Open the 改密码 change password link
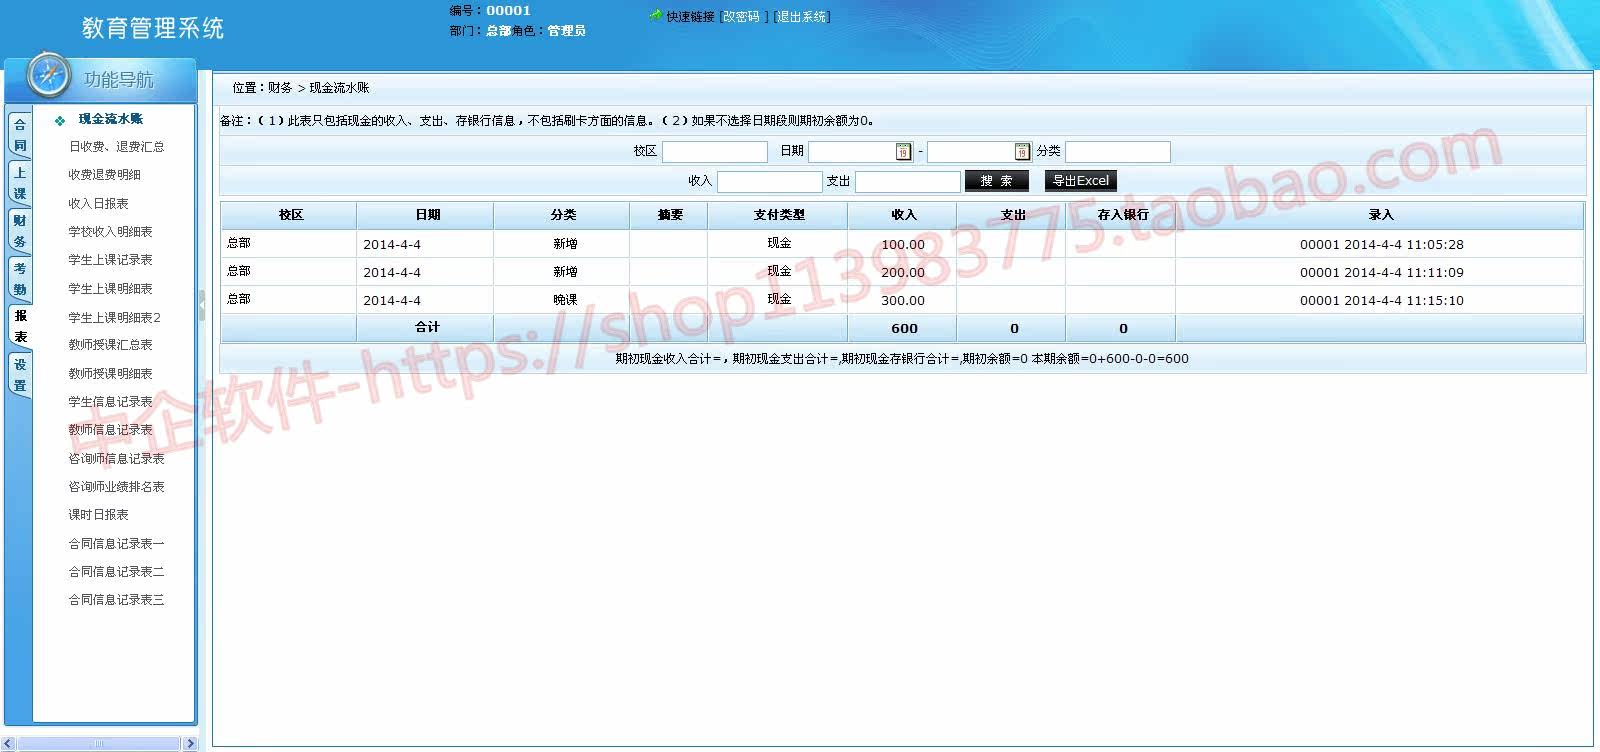1600x752 pixels. (741, 17)
